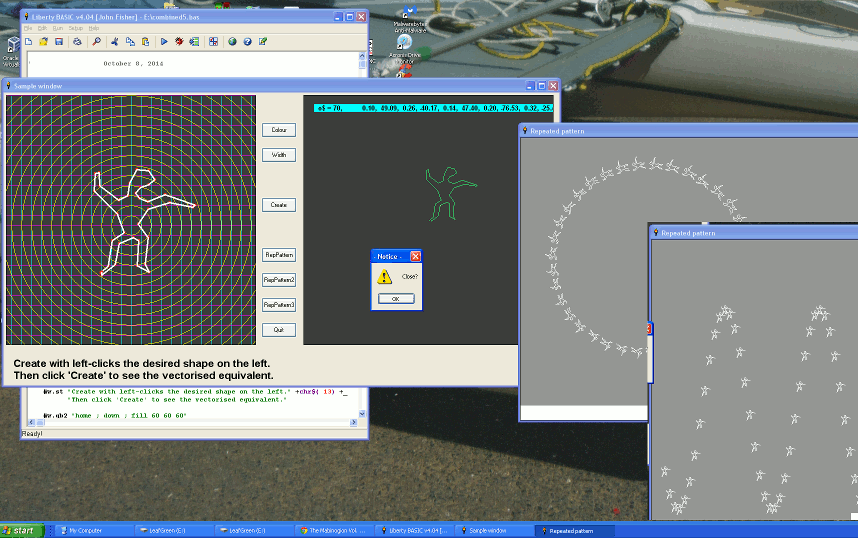The height and width of the screenshot is (538, 858).
Task: Open the File menu
Action: click(29, 28)
